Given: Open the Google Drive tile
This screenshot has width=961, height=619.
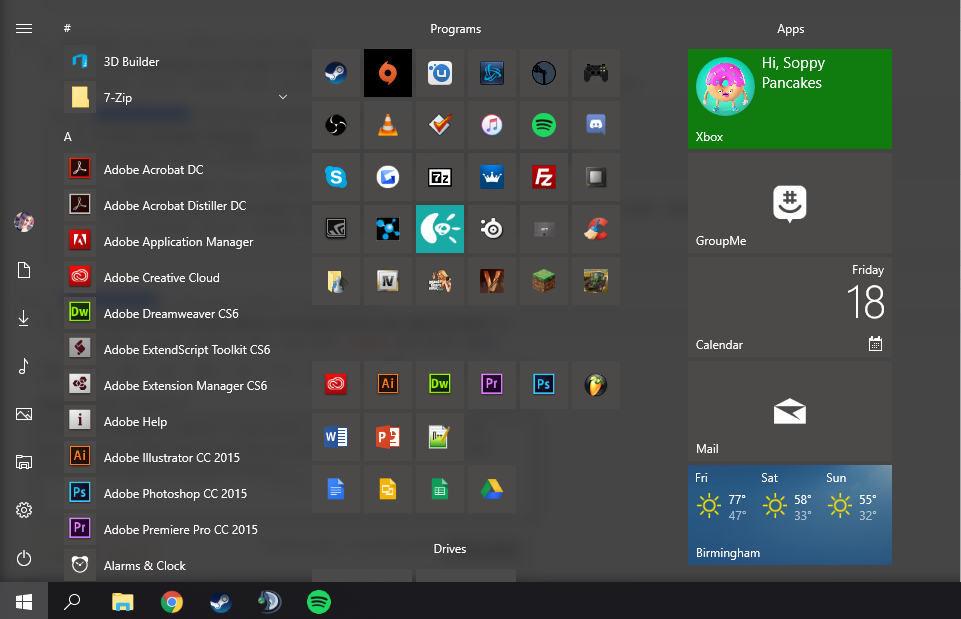Looking at the screenshot, I should (x=491, y=488).
